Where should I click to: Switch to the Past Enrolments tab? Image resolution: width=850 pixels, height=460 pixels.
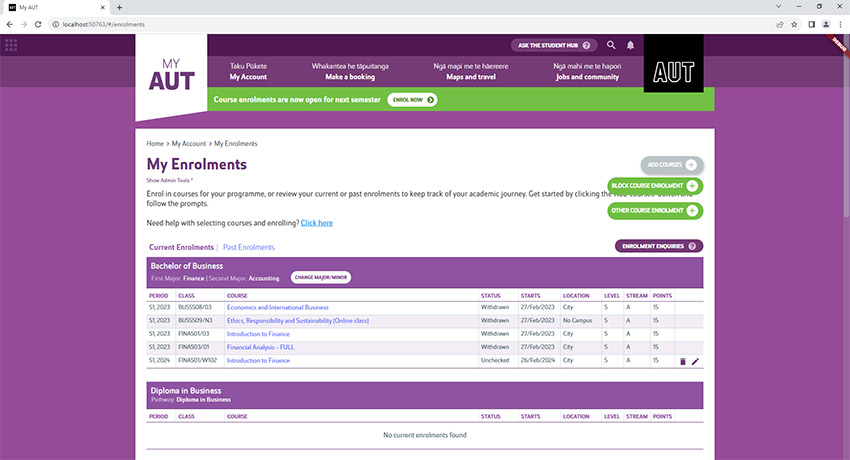248,247
